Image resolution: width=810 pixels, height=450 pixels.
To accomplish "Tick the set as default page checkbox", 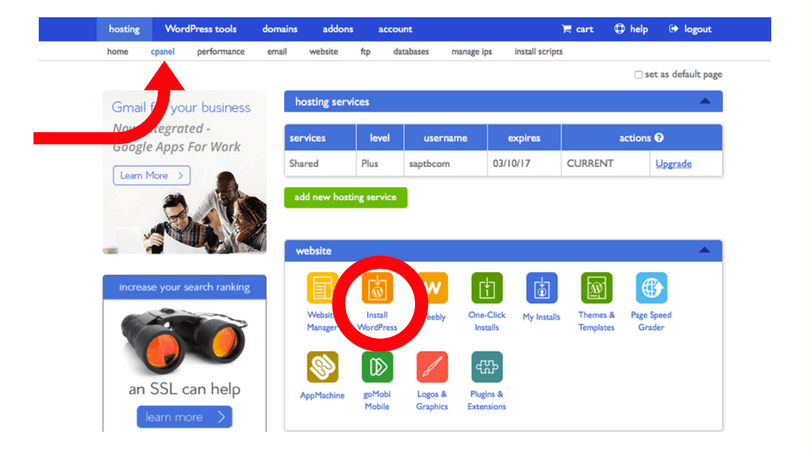I will coord(638,74).
